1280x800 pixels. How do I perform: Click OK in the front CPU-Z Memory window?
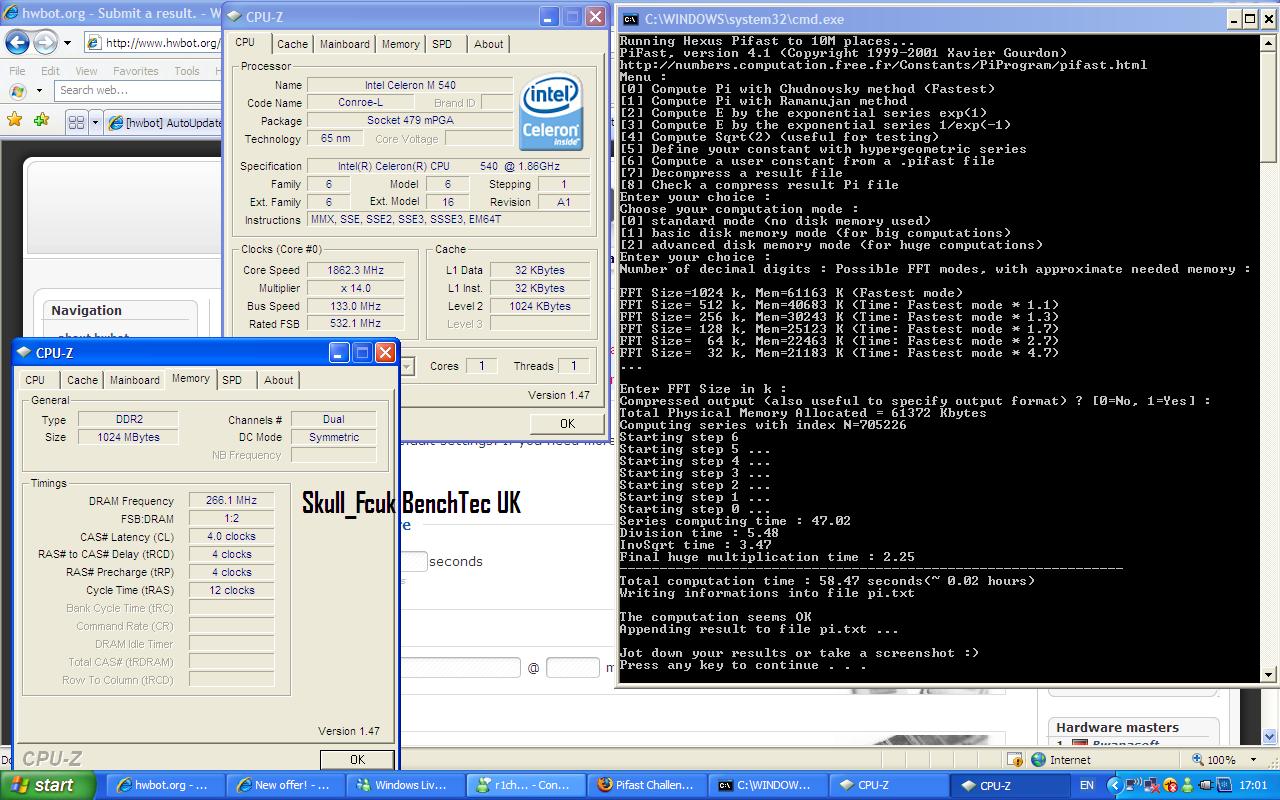pos(357,760)
